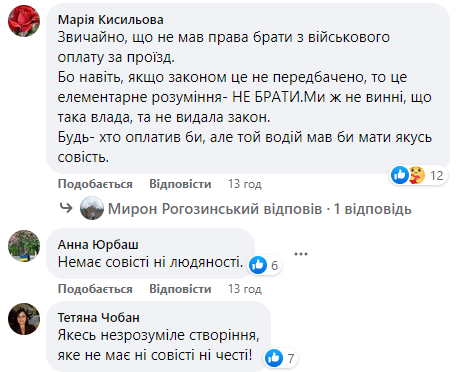Open Марія Кисильова's rose profile picture
The width and height of the screenshot is (475, 372).
(x=24, y=21)
